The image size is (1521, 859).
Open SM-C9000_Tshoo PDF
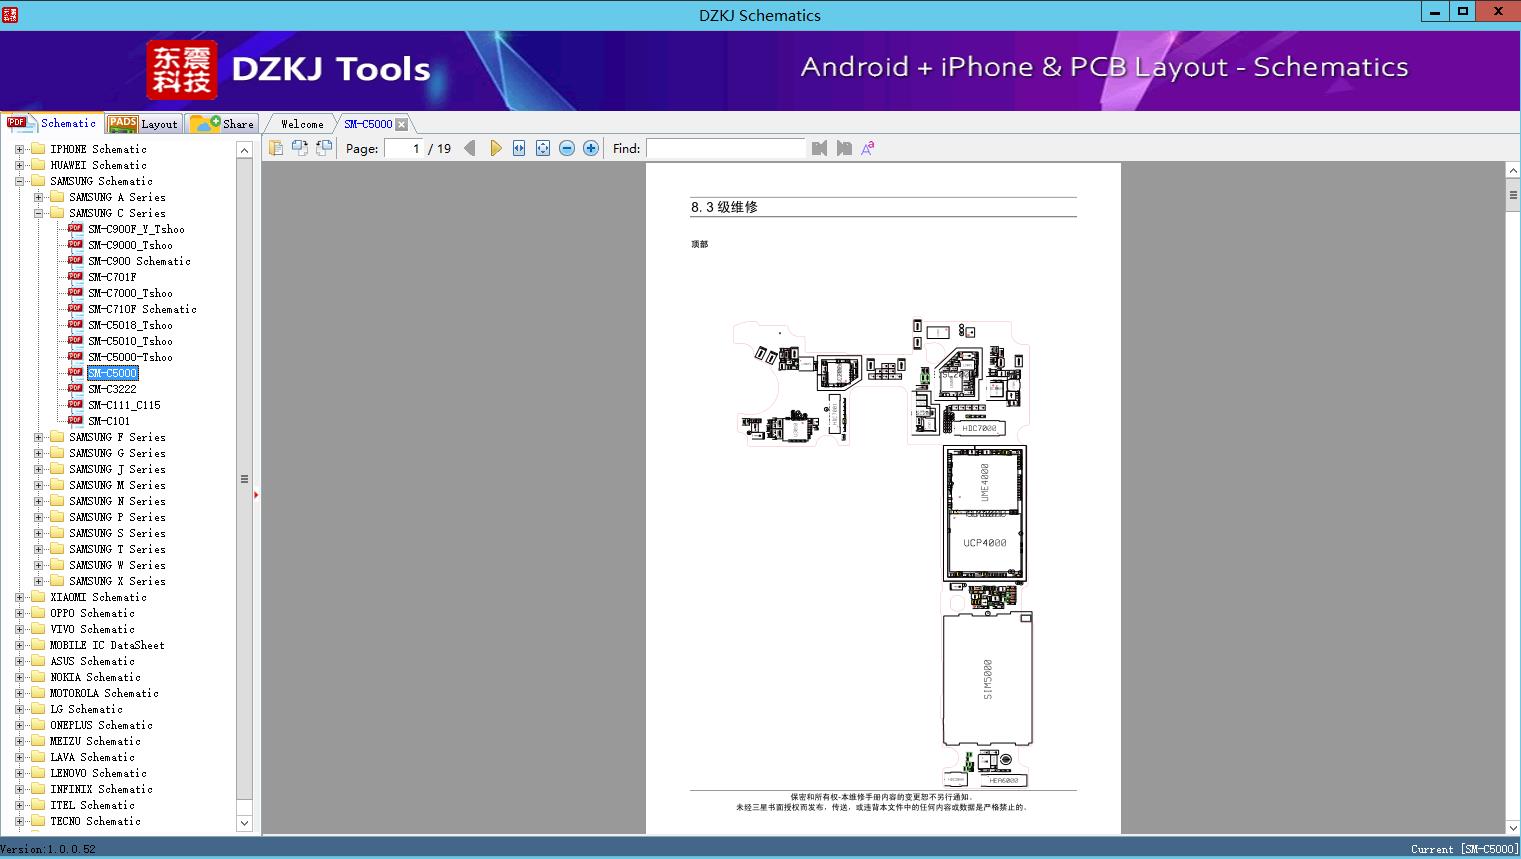click(130, 245)
